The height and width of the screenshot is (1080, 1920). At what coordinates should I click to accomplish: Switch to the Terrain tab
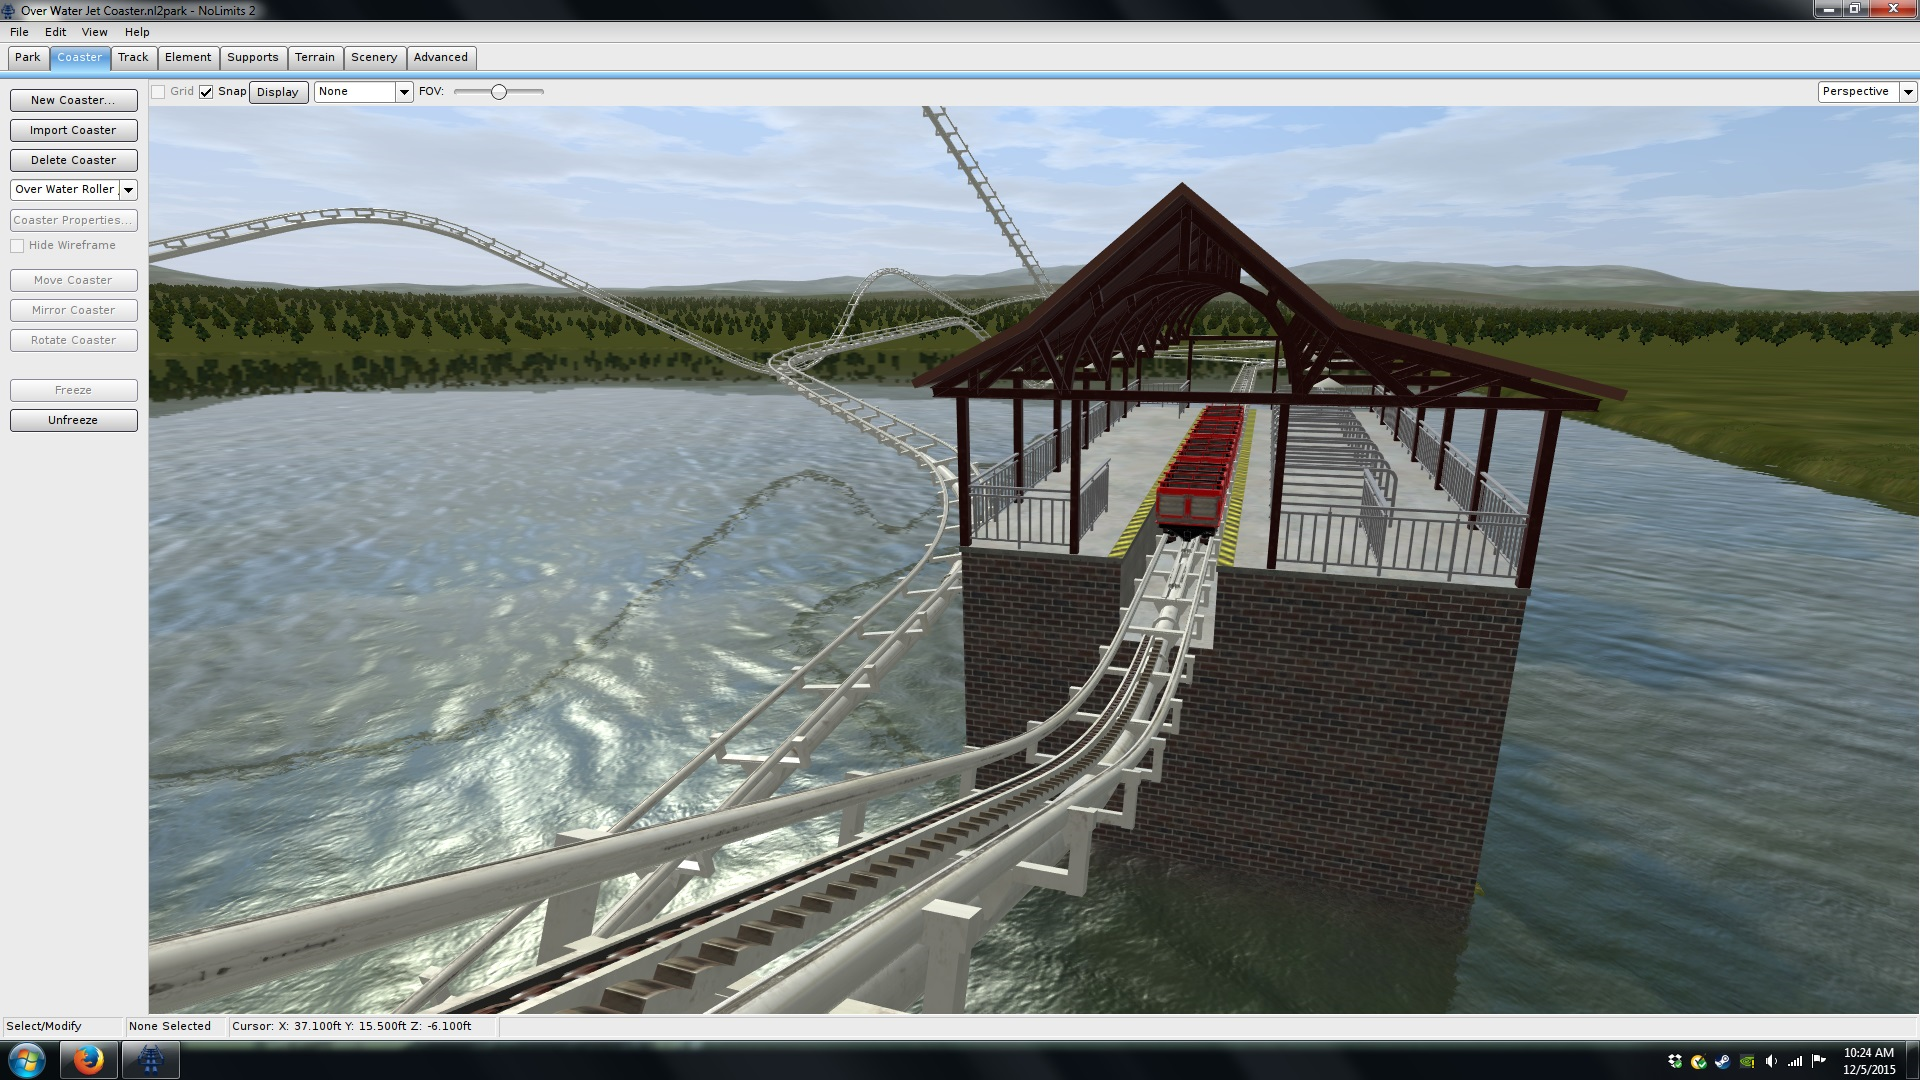314,58
